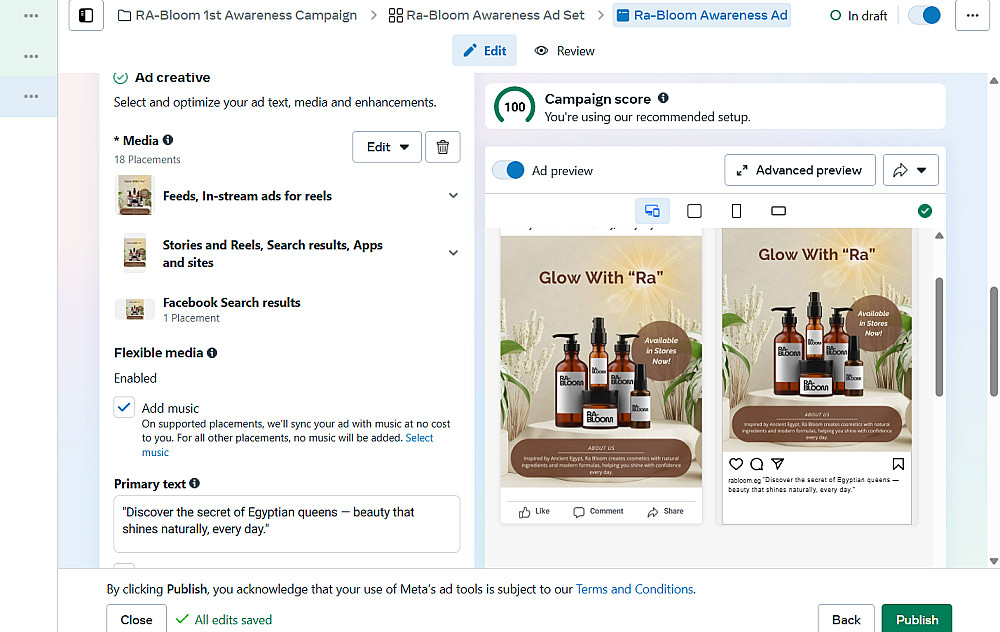Open the Select music link
This screenshot has width=1000, height=632.
(x=419, y=438)
